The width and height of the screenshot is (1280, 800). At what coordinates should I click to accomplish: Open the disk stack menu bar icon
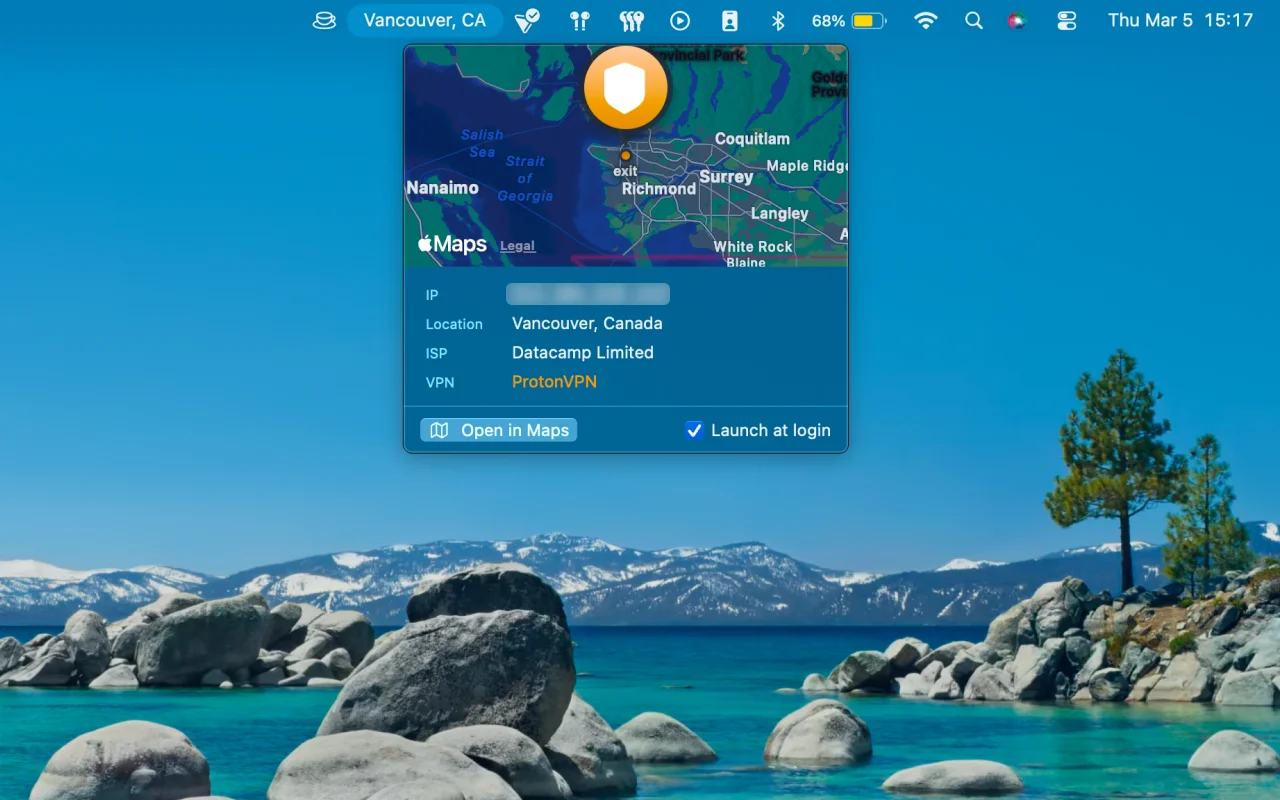[x=324, y=20]
